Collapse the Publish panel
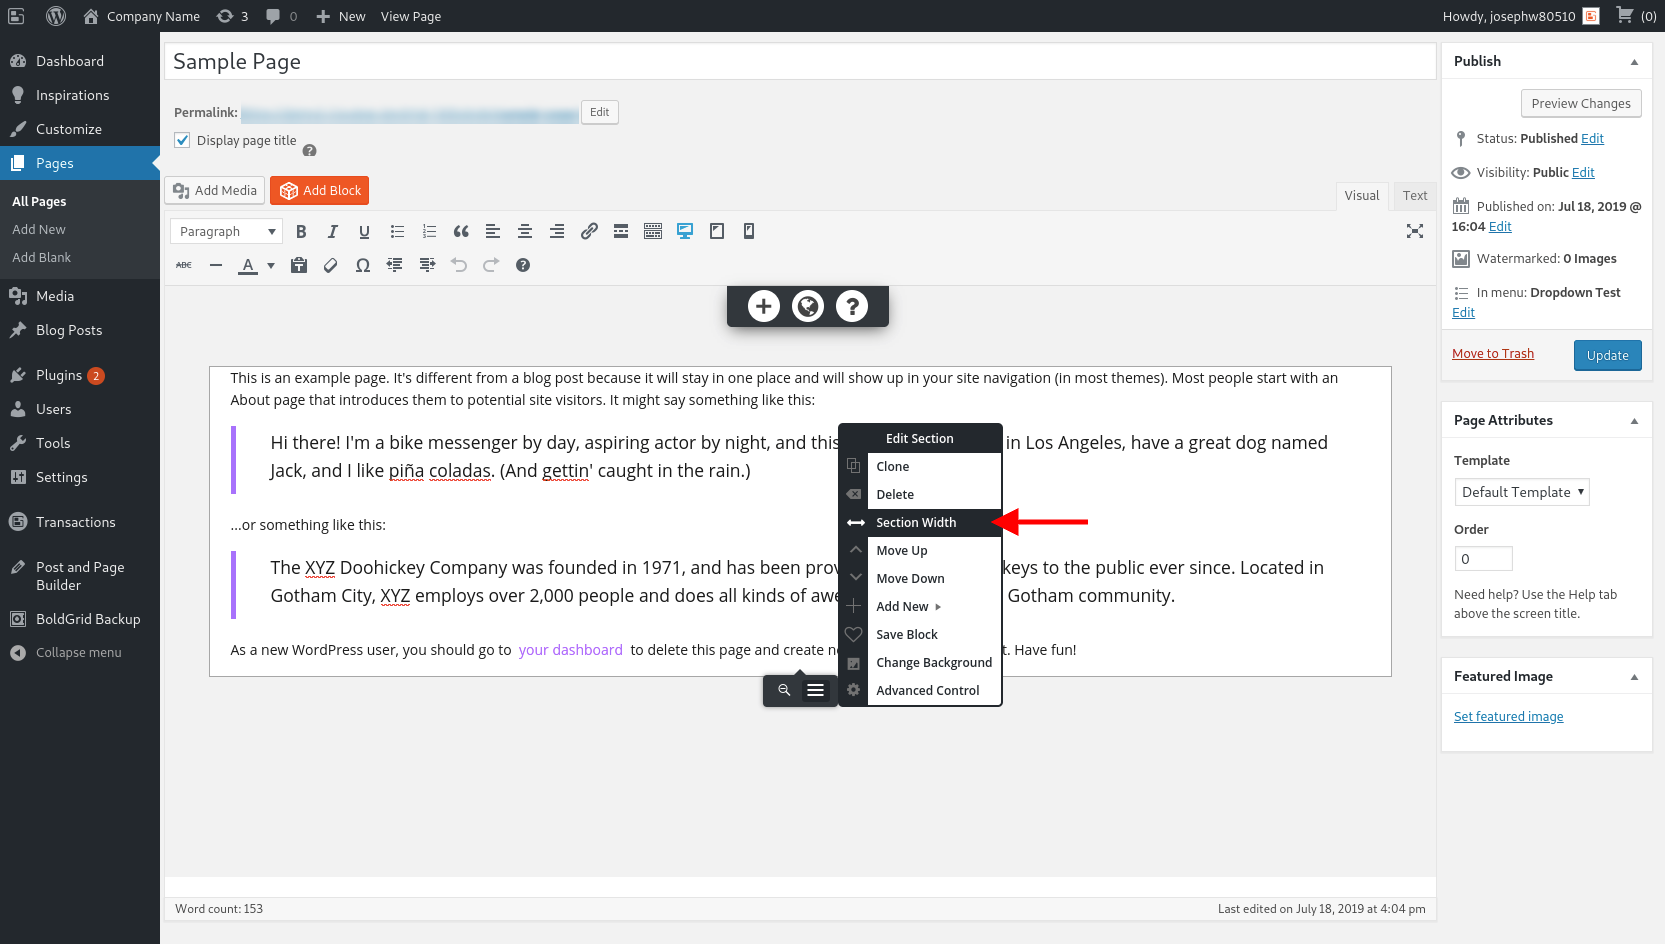 pos(1634,61)
